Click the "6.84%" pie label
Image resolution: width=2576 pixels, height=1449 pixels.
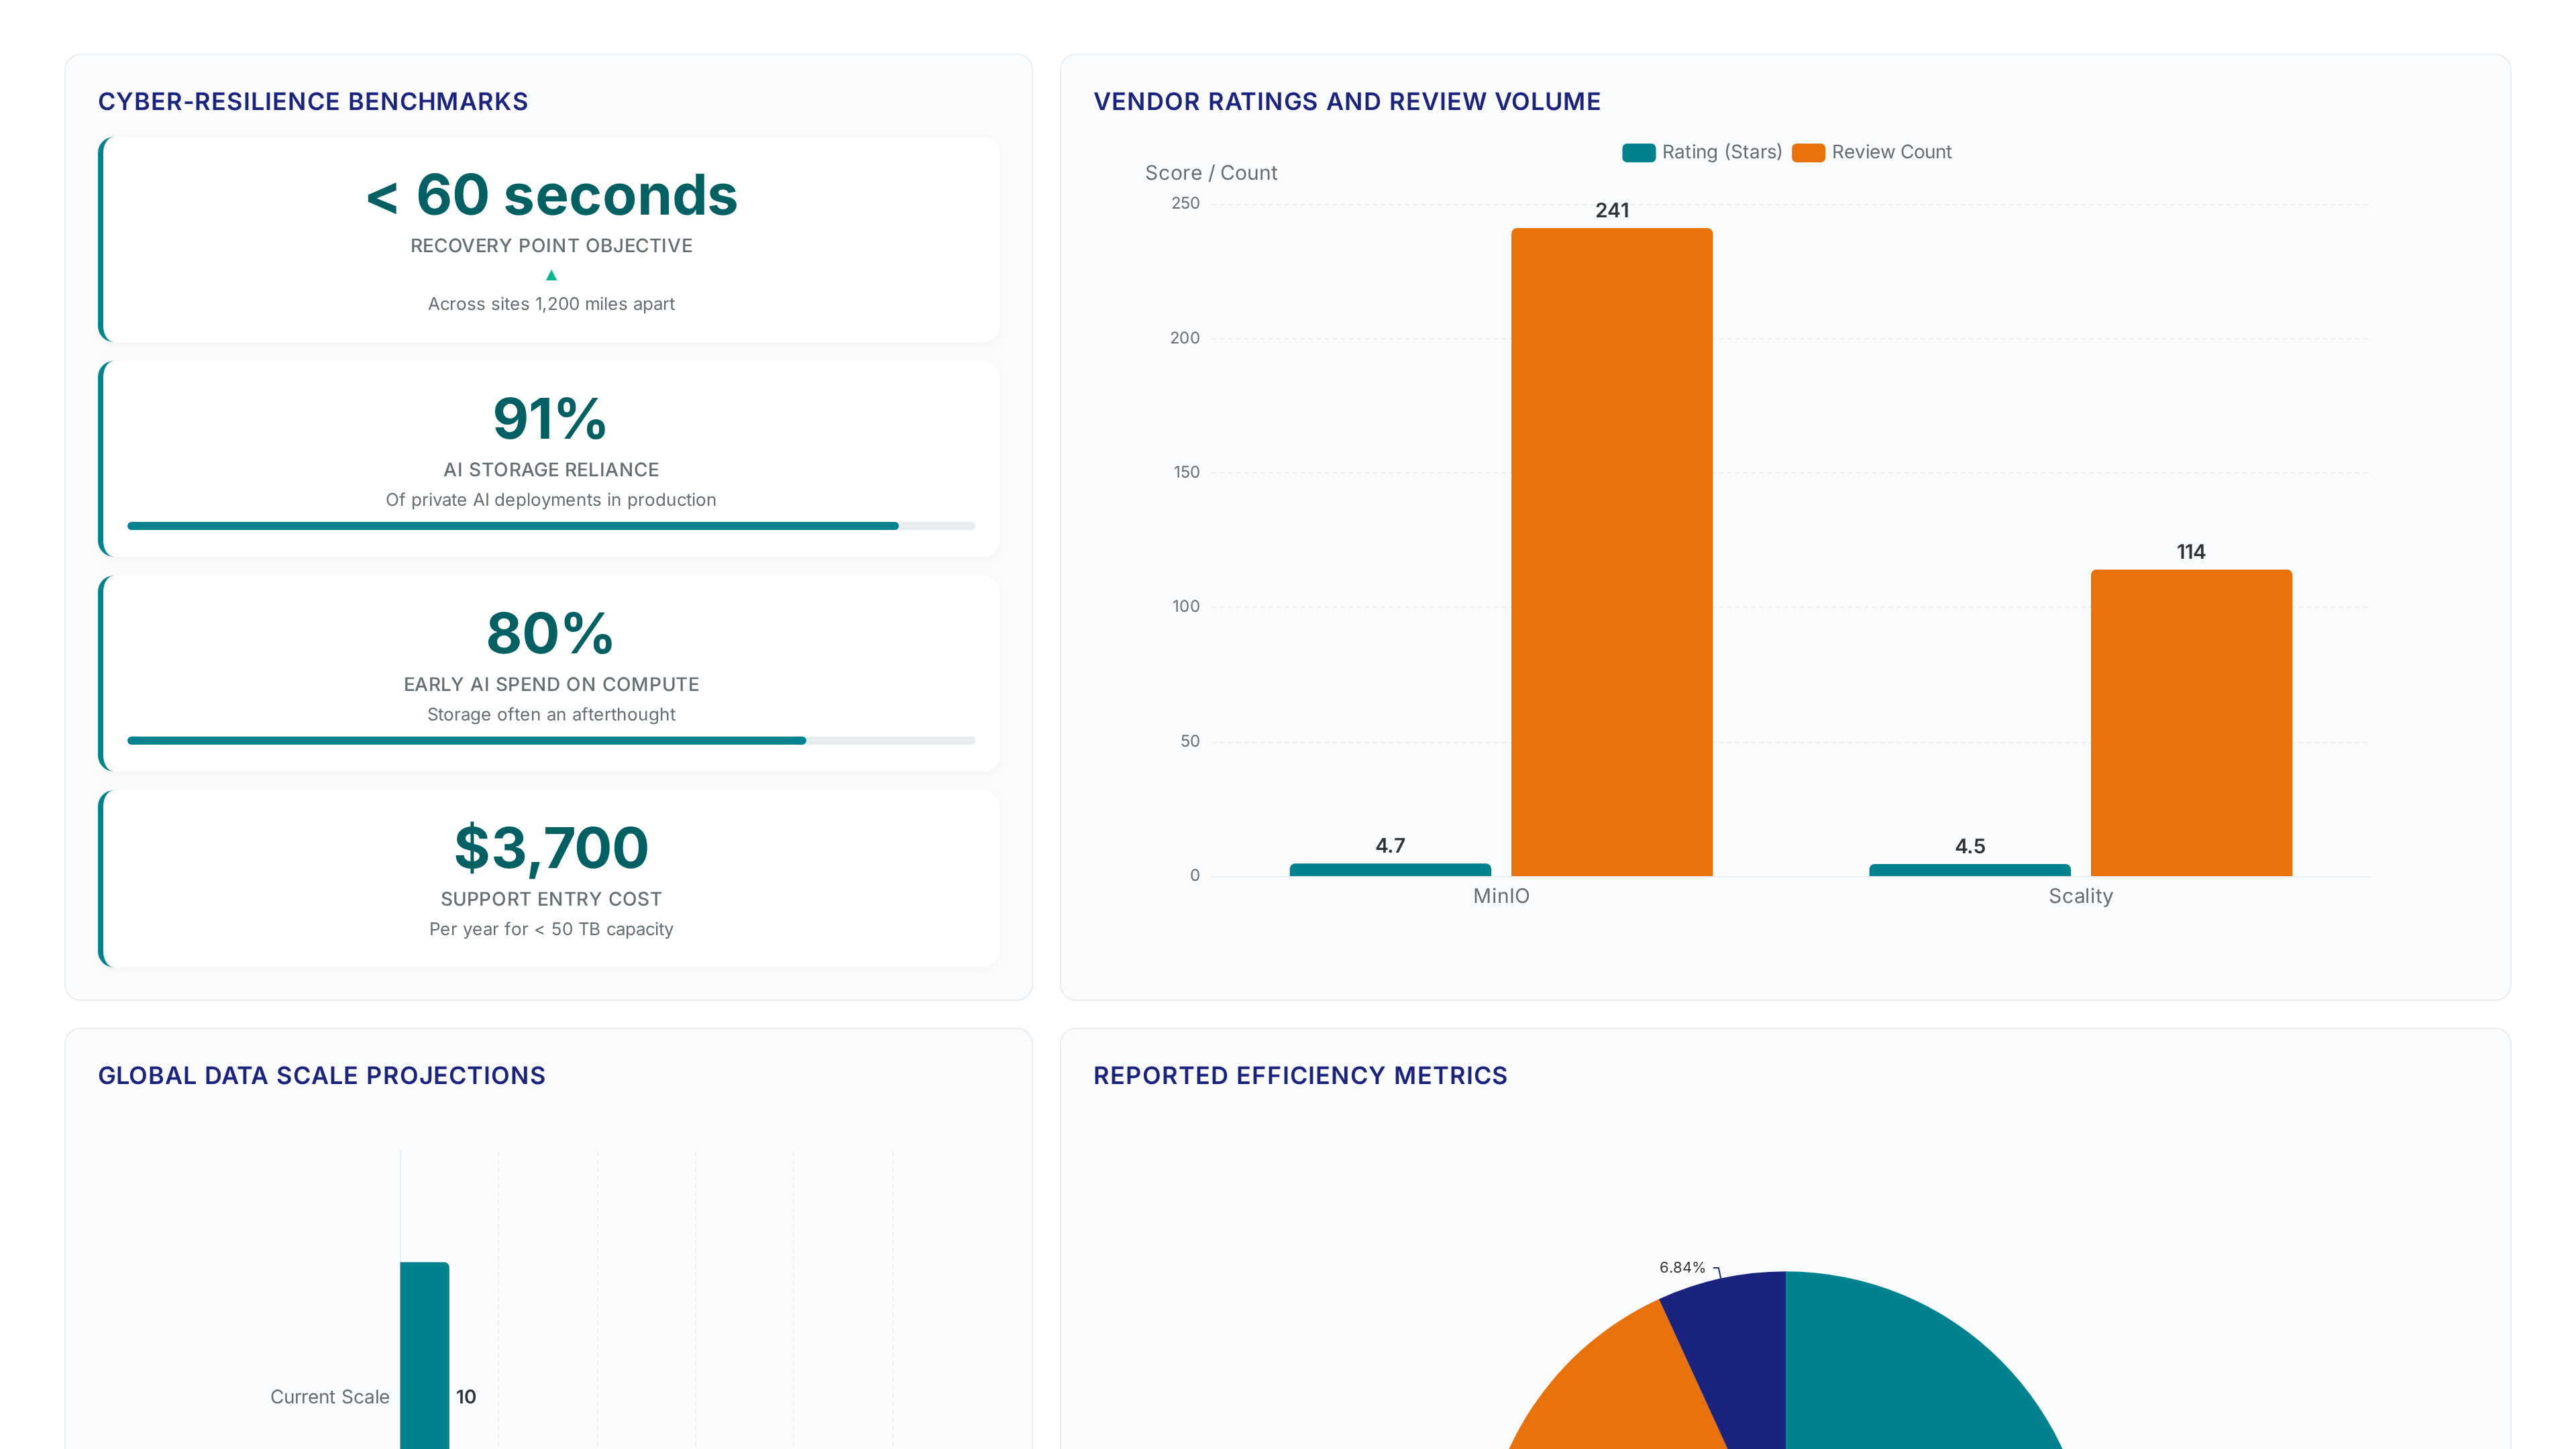point(1682,1268)
